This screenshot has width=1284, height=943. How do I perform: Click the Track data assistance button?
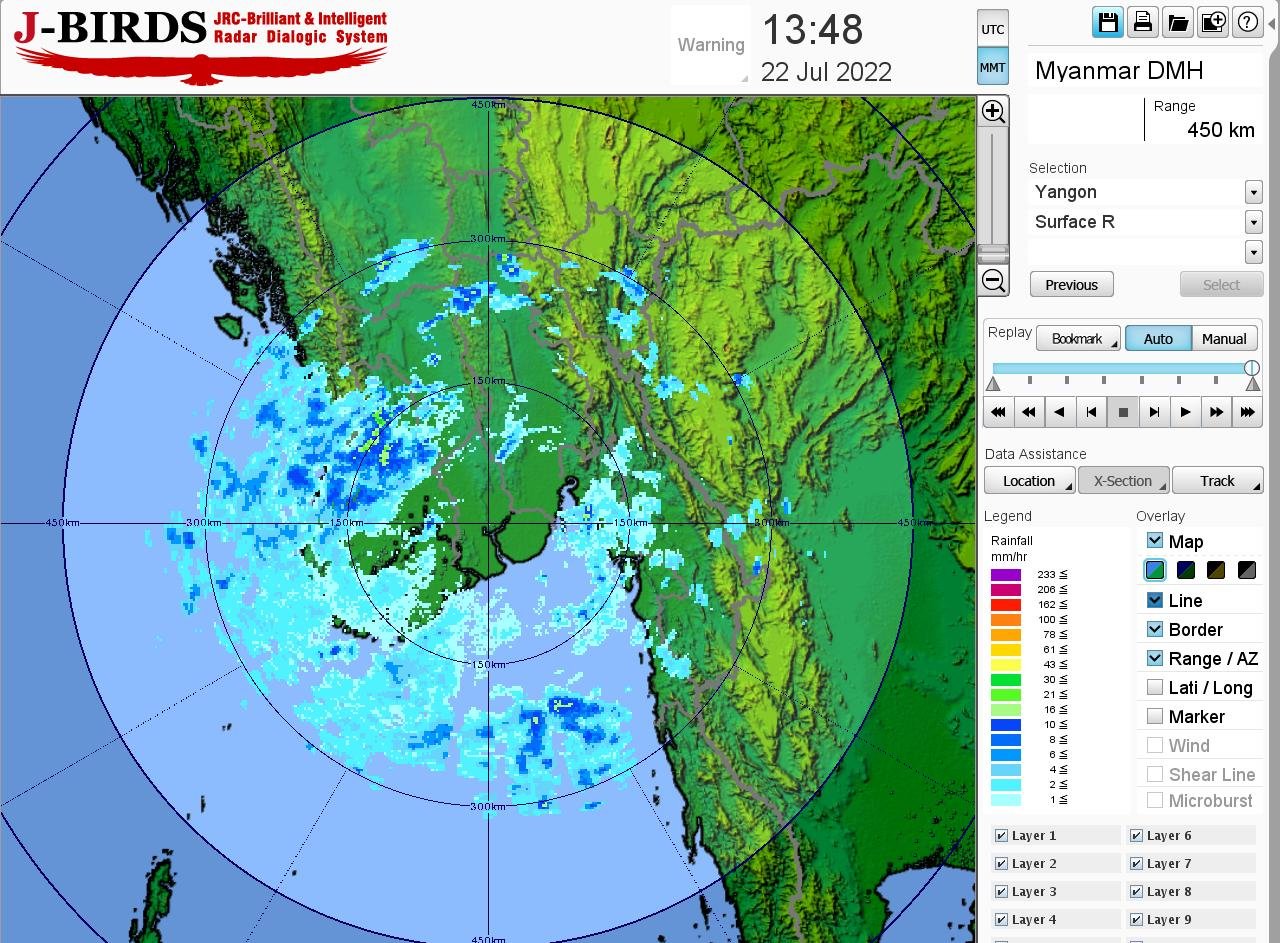[1217, 481]
